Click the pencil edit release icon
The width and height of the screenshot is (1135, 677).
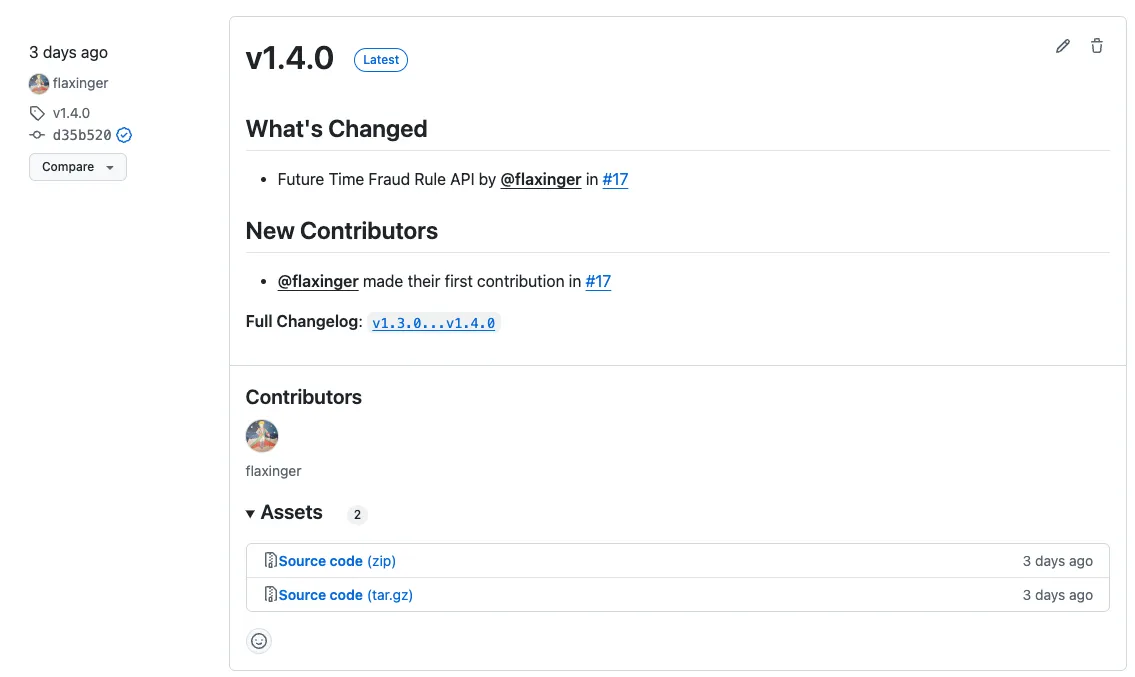coord(1063,46)
